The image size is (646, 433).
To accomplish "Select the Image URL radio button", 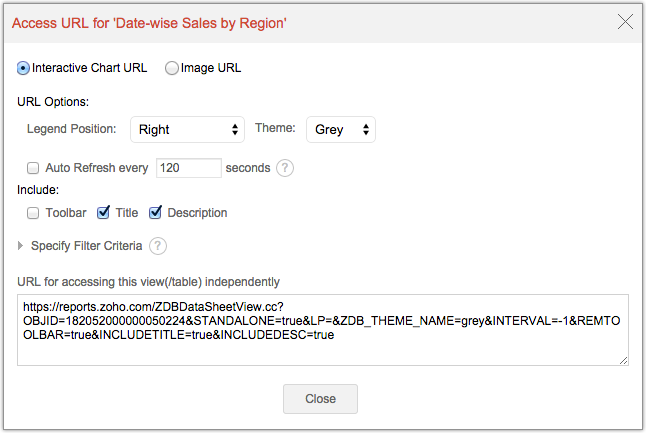I will coord(172,68).
